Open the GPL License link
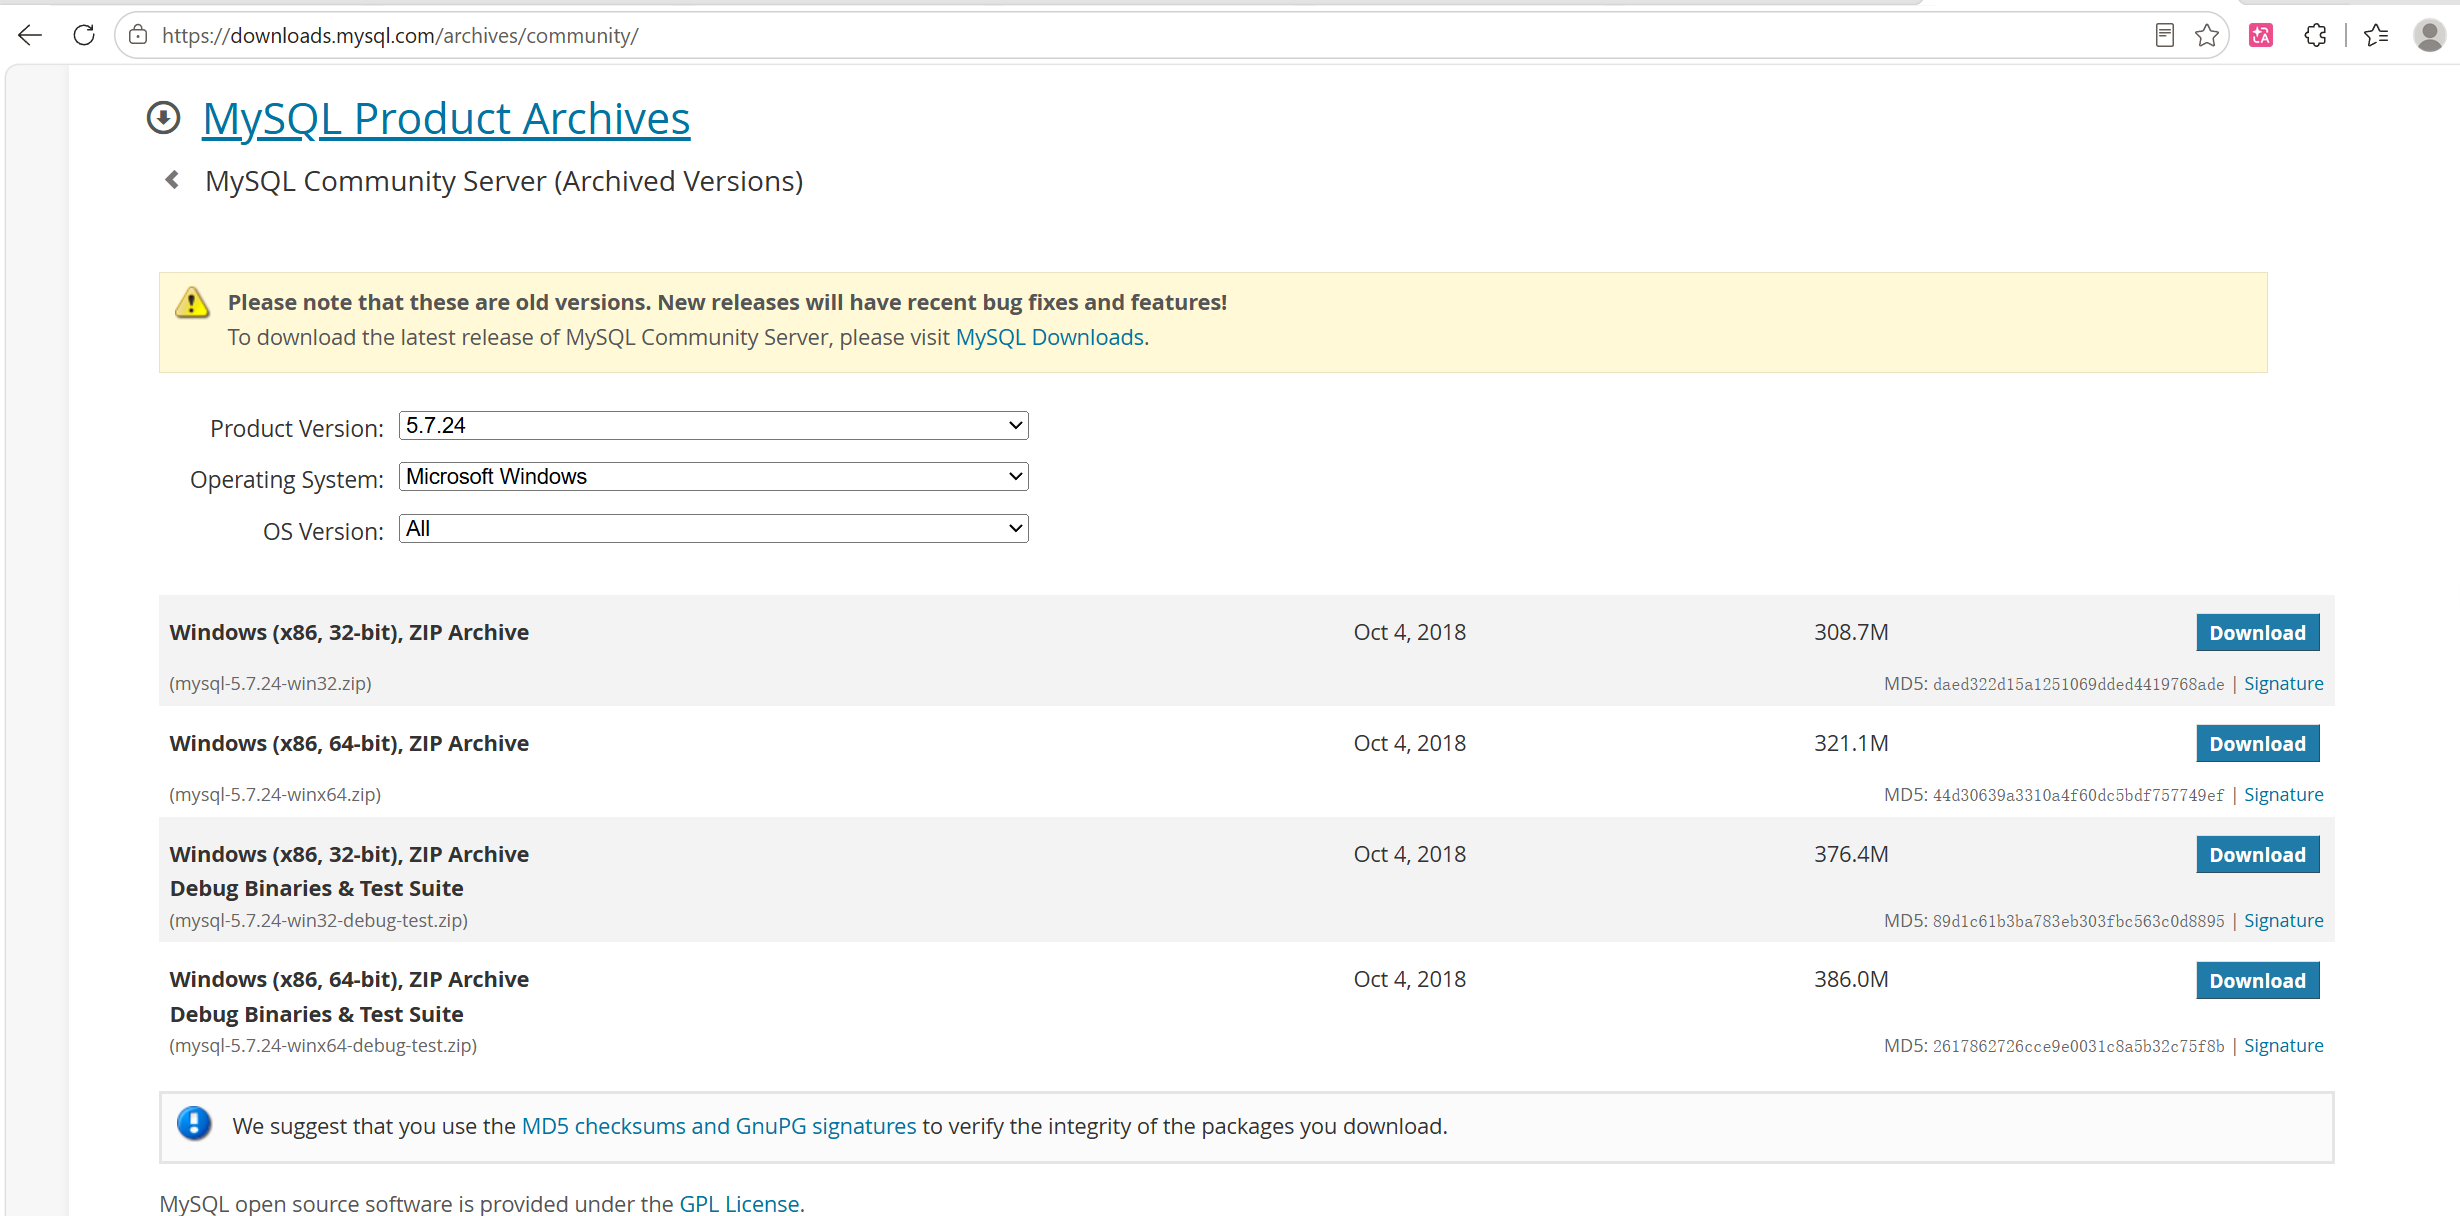This screenshot has width=2460, height=1216. point(740,1204)
